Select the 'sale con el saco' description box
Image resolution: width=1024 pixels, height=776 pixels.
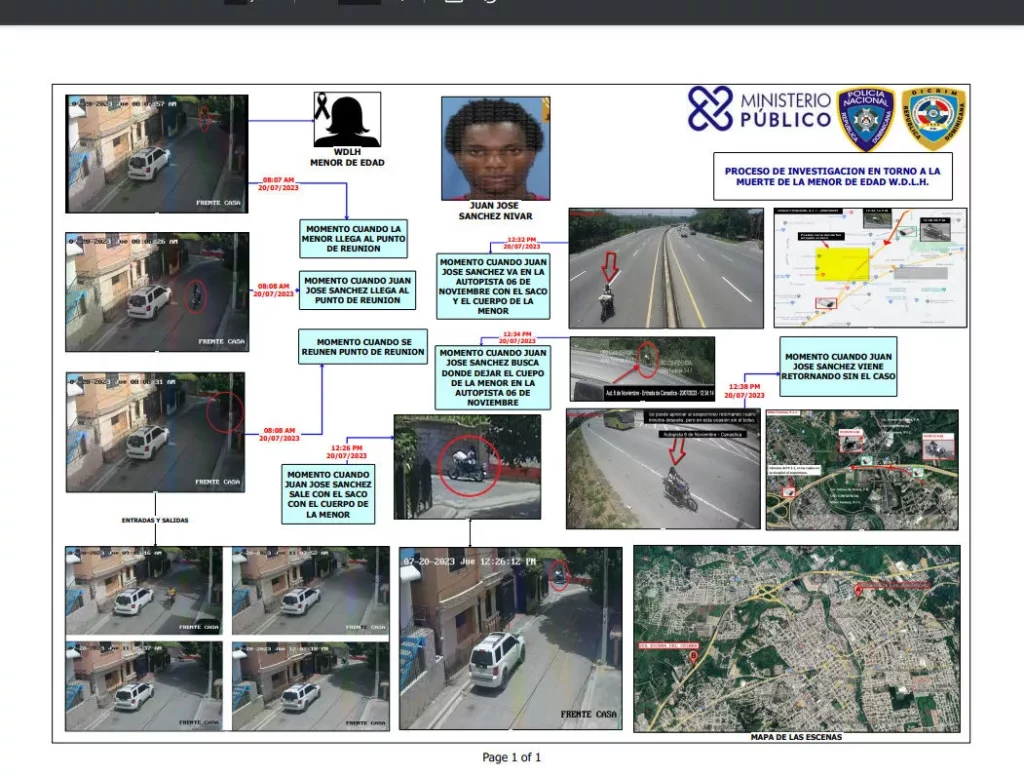(329, 494)
